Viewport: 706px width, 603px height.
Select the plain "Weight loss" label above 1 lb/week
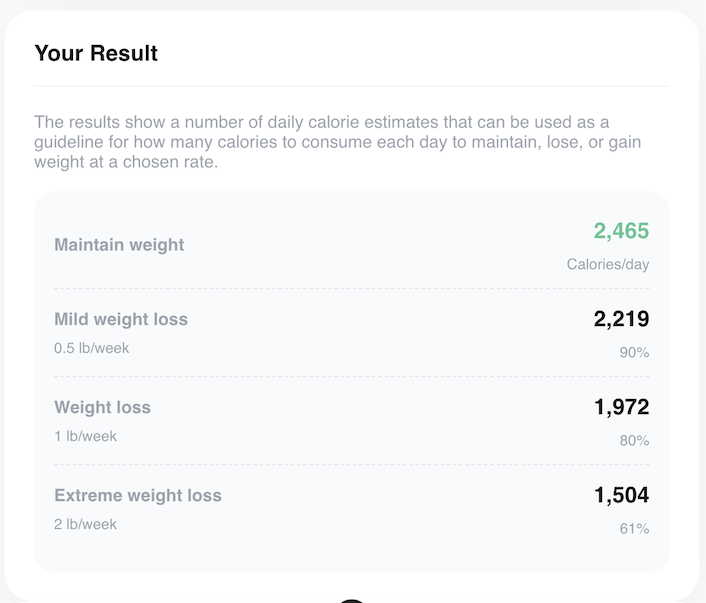(x=102, y=408)
